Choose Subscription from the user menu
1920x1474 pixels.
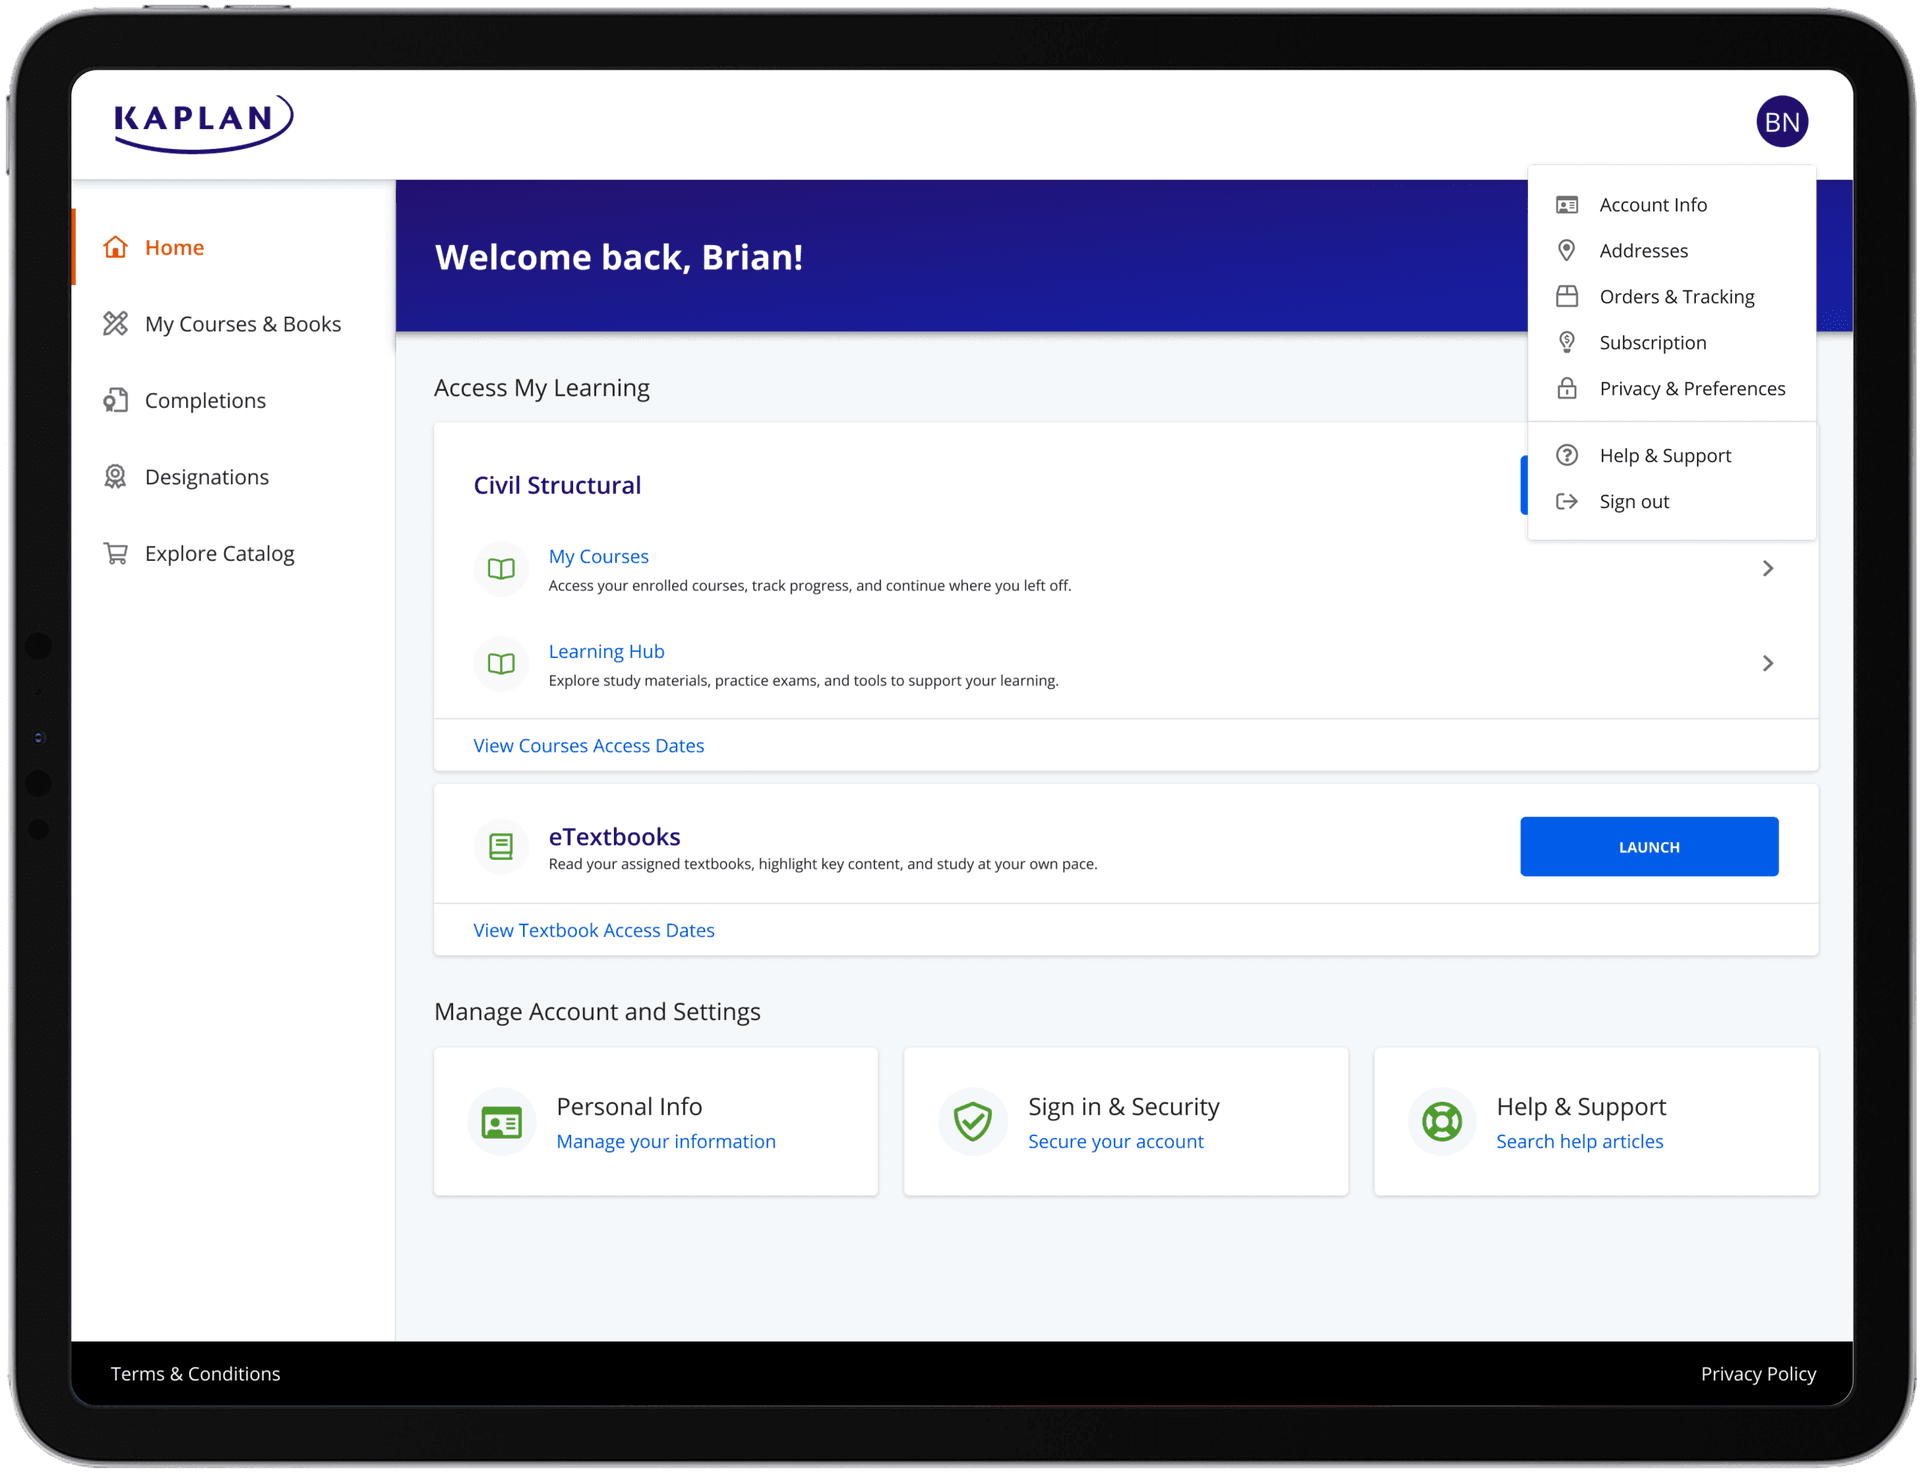click(1672, 342)
